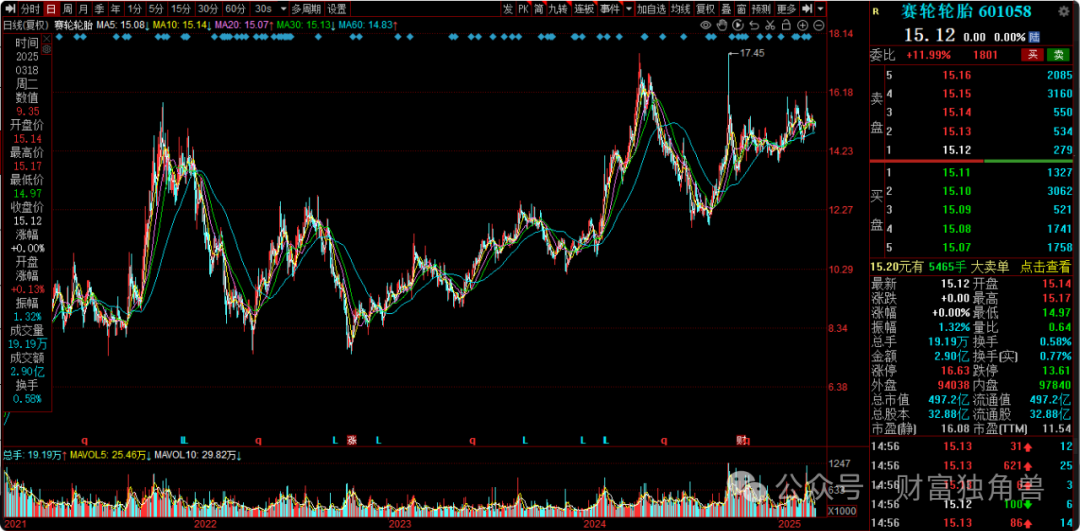1080x531 pixels.
Task: Click the 涨 marker below the chart
Action: pyautogui.click(x=352, y=439)
